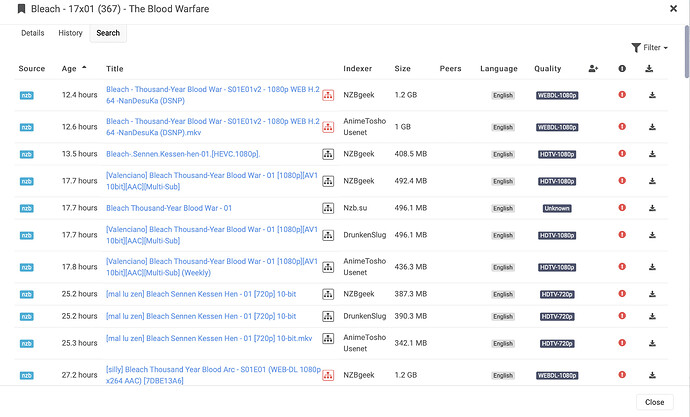Screen dimensions: 690x417
Task: Click the Close button at bottom
Action: coord(654,402)
